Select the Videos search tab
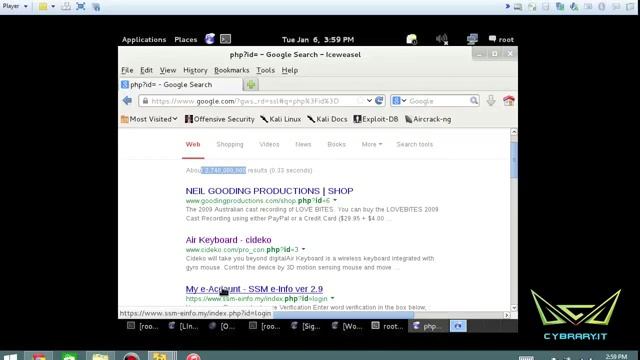640x360 pixels. tap(269, 144)
